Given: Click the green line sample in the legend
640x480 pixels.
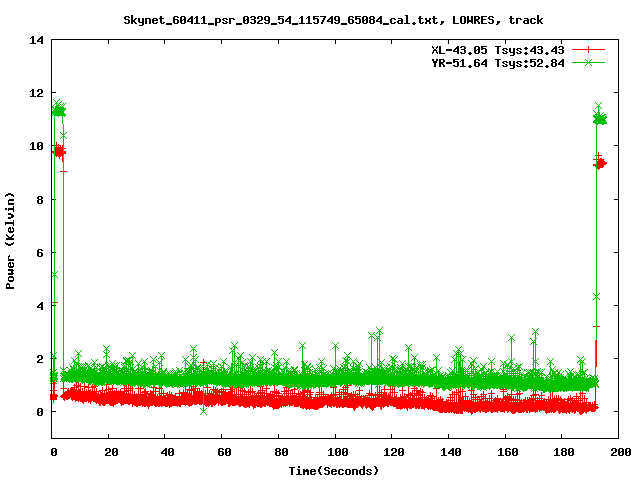Looking at the screenshot, I should [x=588, y=62].
